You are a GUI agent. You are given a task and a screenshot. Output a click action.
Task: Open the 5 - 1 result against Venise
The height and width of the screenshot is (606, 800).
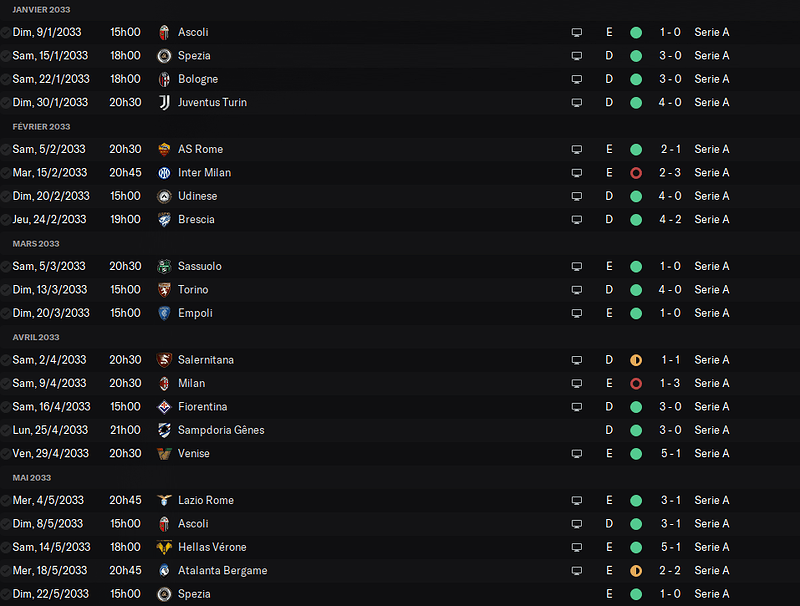[x=670, y=453]
